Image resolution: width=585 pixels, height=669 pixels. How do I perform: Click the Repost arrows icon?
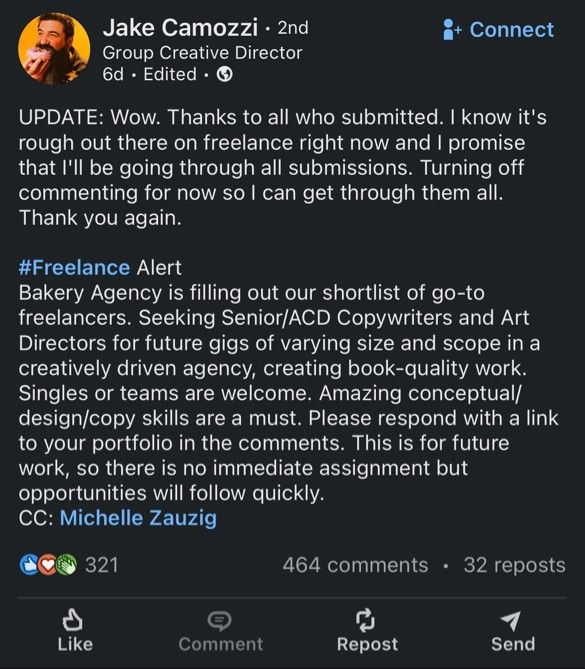tap(366, 620)
